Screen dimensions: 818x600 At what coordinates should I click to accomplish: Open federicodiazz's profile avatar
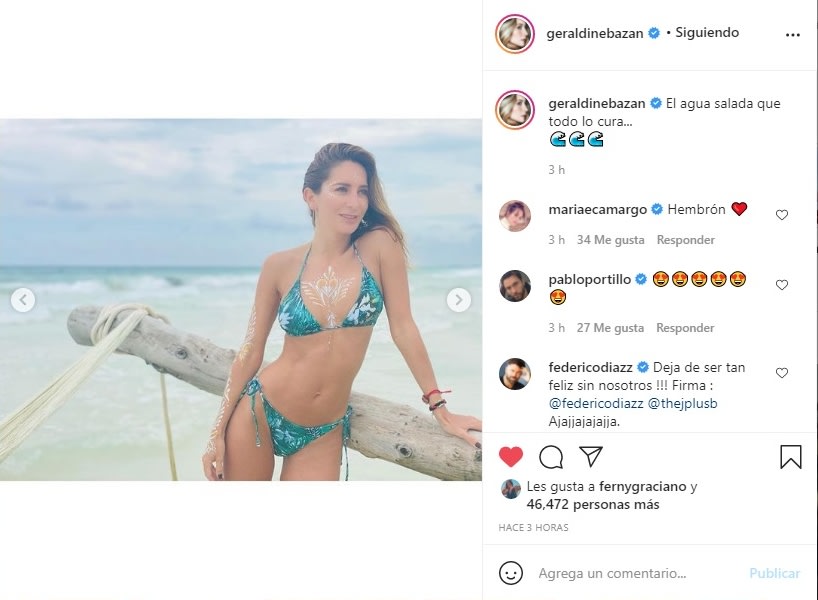point(515,374)
